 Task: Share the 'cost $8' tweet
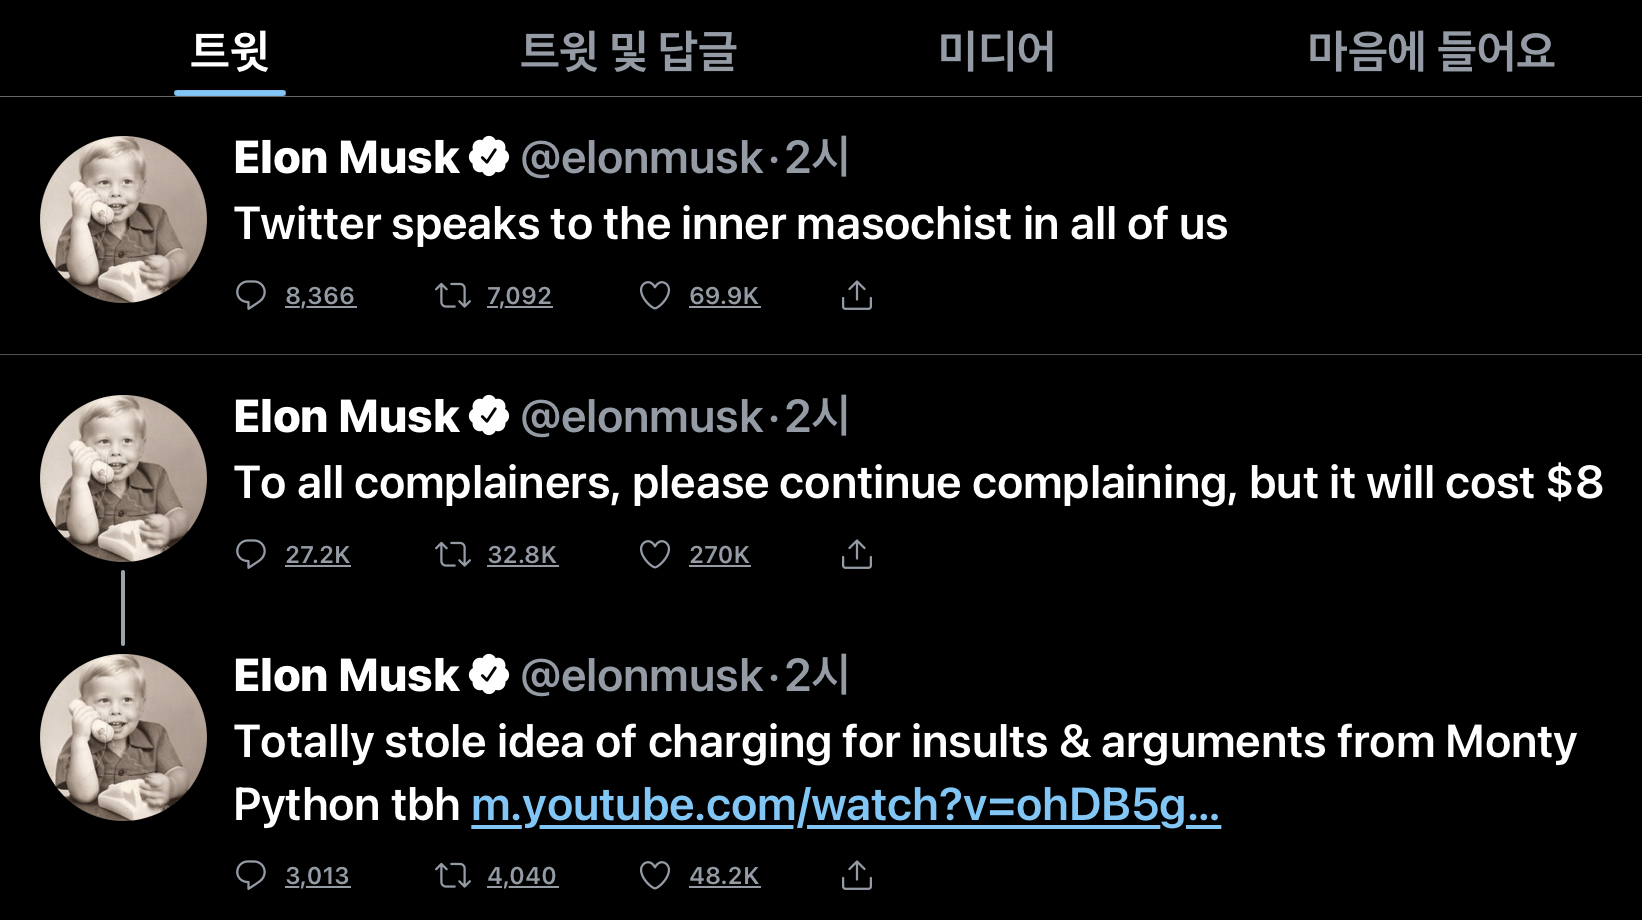coord(857,554)
